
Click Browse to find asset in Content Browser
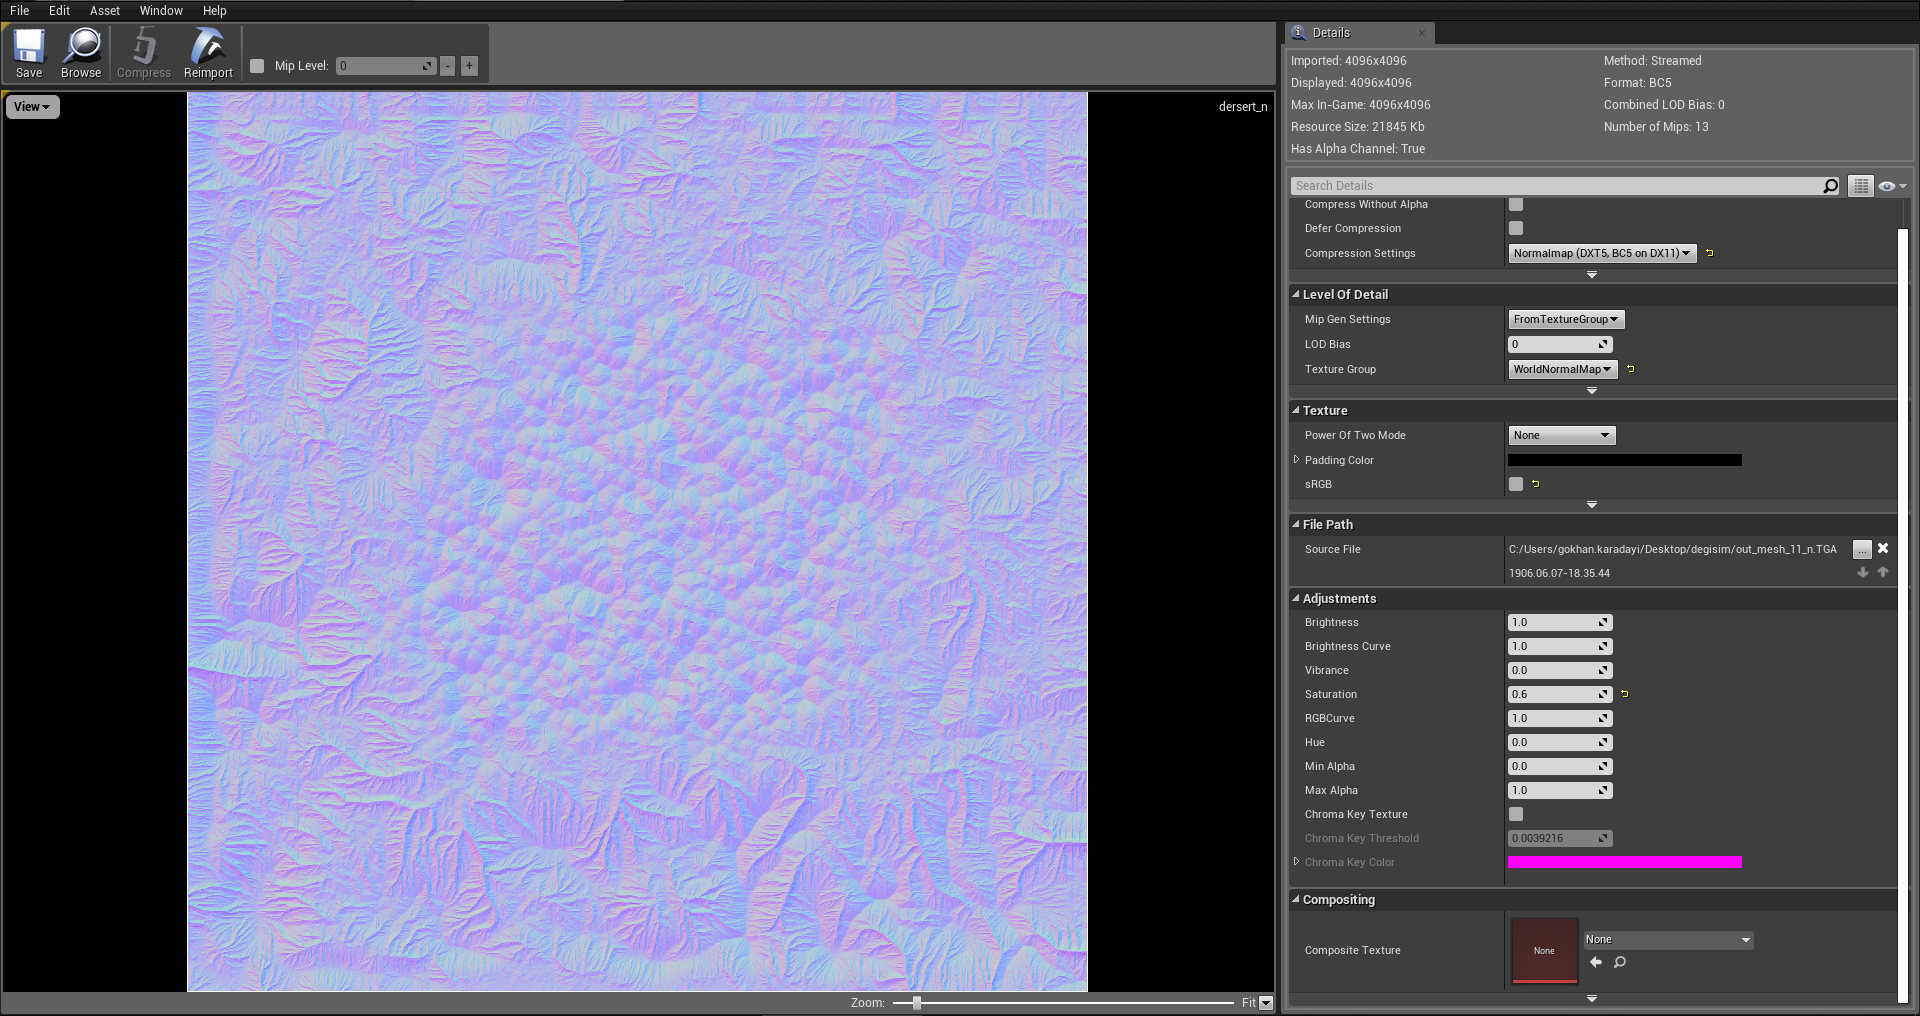point(81,53)
